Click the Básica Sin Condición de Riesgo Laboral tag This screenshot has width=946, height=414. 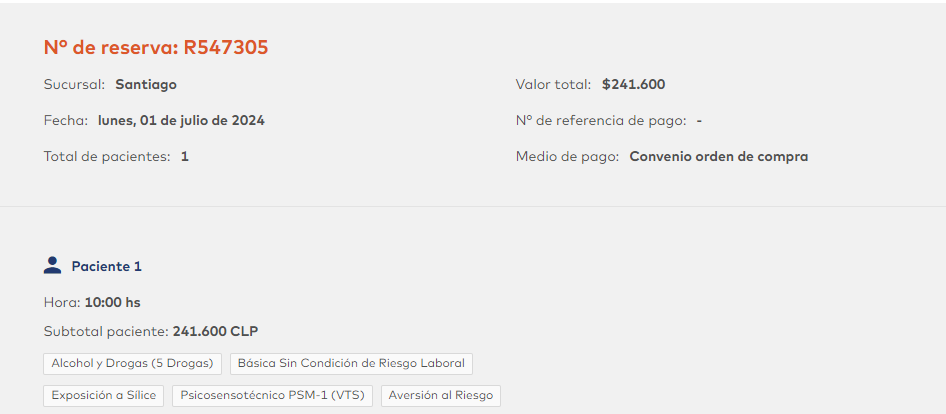(351, 364)
